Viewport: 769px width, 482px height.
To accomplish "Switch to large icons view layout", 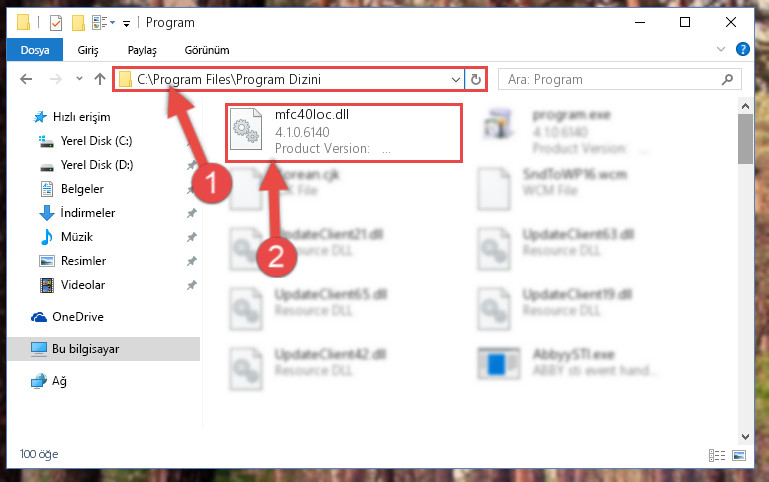I will [739, 455].
